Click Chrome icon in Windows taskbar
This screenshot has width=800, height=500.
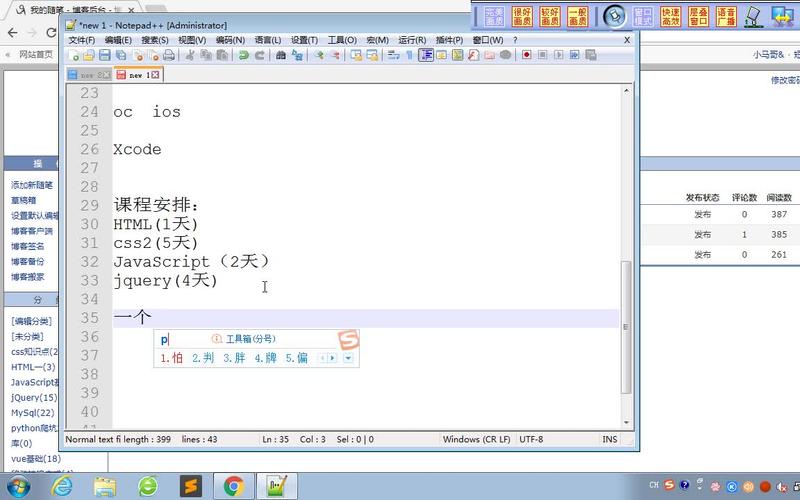coord(234,486)
